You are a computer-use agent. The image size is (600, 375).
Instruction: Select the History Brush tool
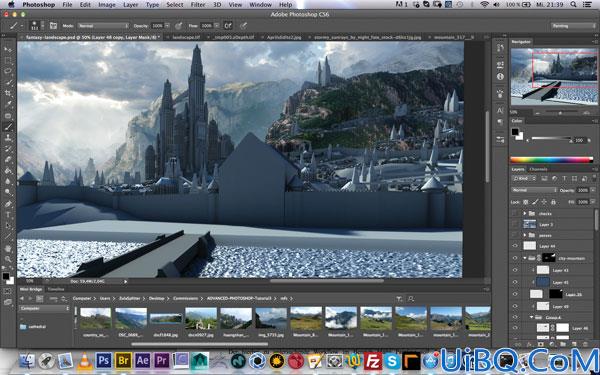click(x=8, y=148)
